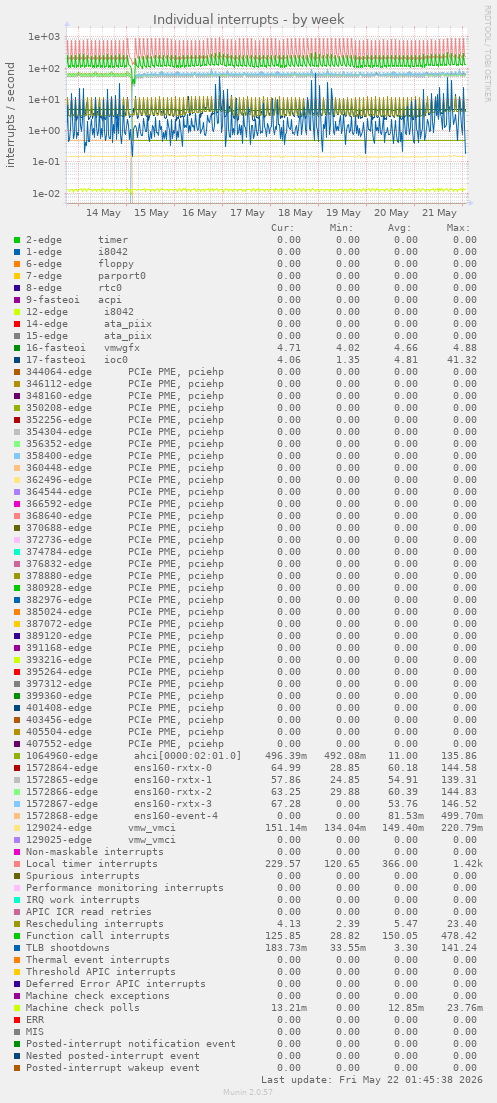This screenshot has height=1103, width=497.
Task: Click the Munin 2.0.57 footer text
Action: click(x=248, y=1092)
